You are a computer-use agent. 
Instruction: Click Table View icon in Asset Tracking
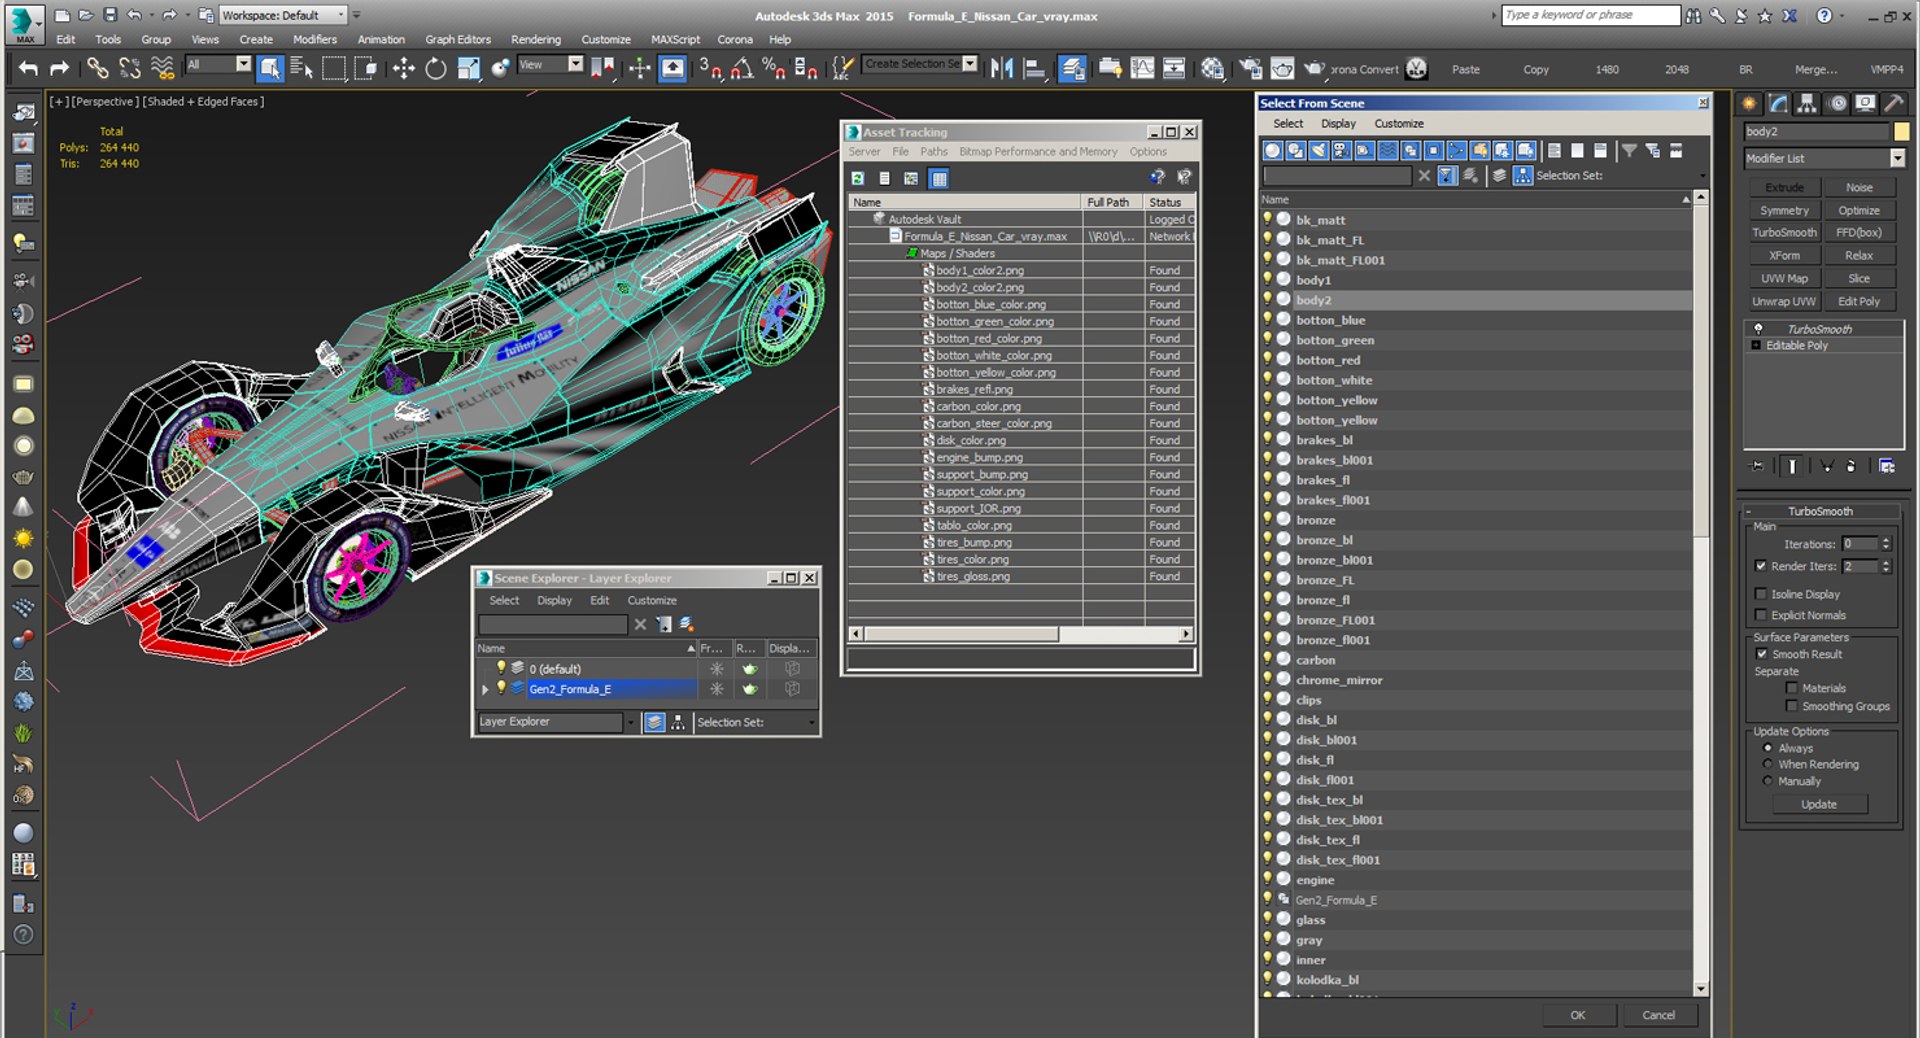(x=938, y=178)
